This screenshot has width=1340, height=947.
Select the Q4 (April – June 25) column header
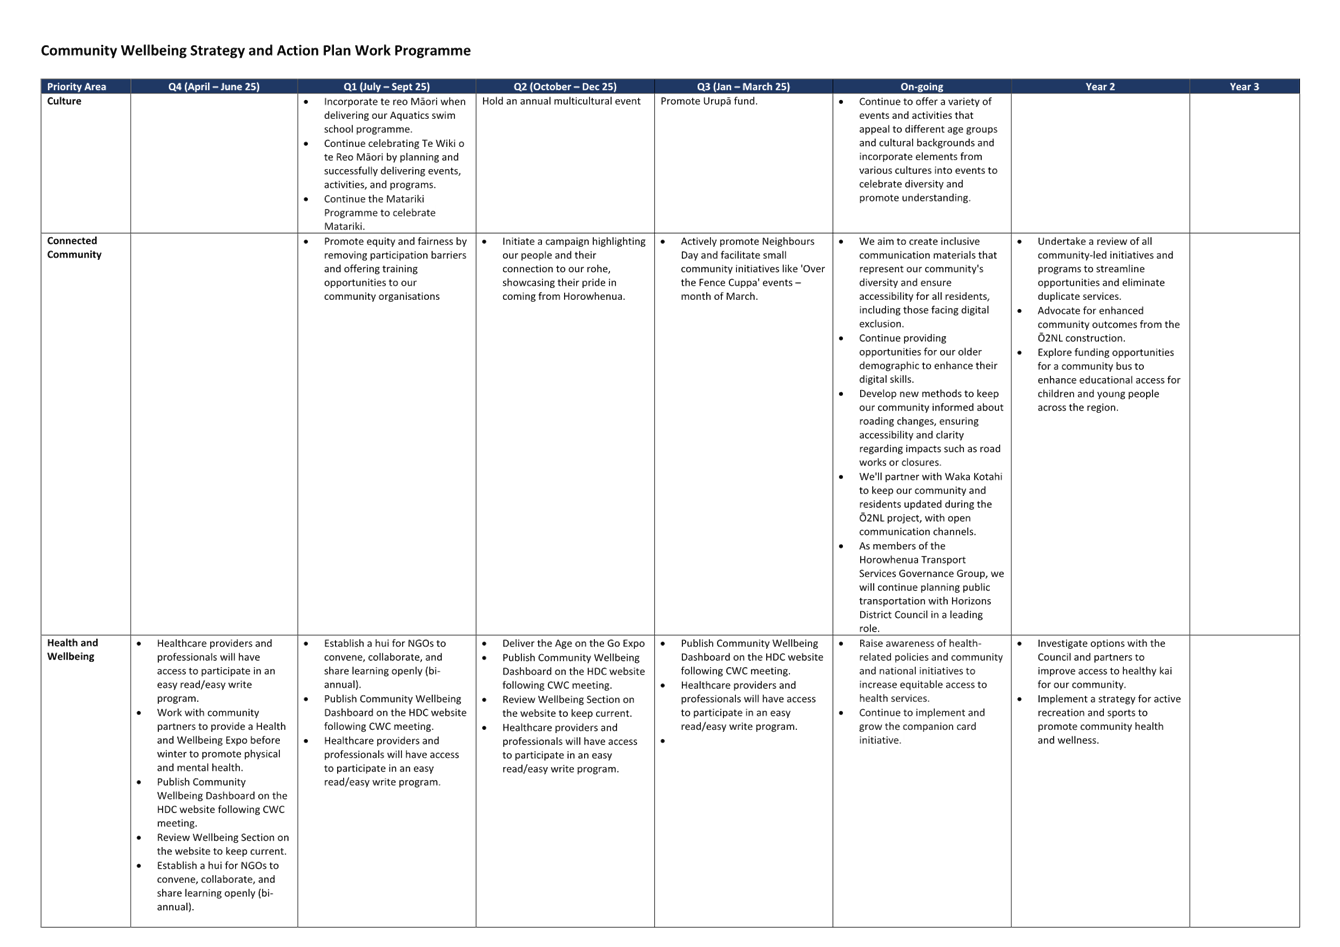214,87
